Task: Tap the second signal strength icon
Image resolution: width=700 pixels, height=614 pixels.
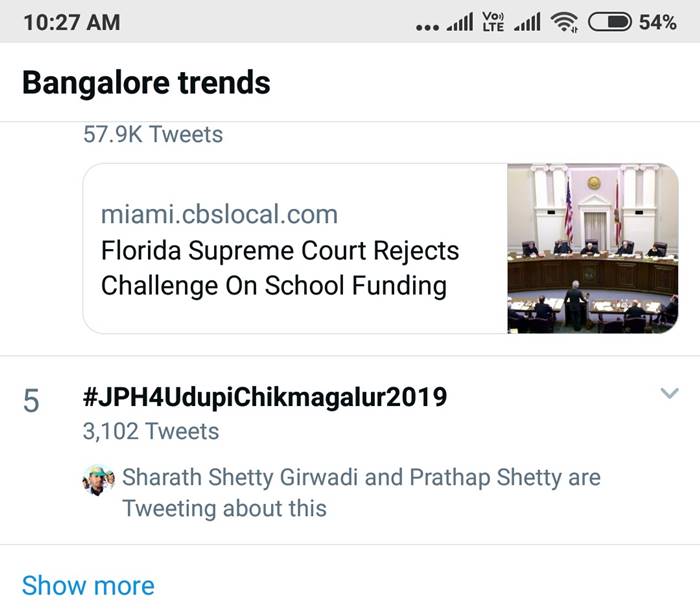Action: [526, 22]
